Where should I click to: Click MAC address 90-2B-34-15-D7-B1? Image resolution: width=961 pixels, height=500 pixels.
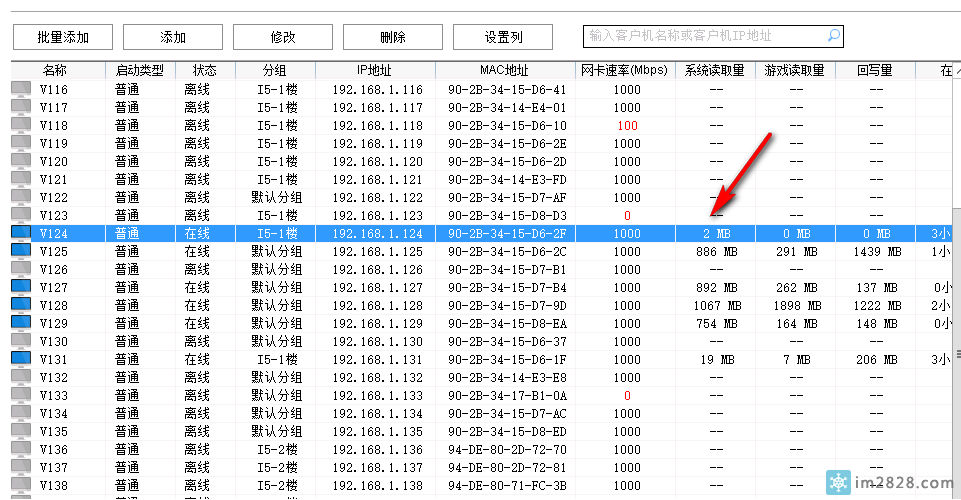507,270
